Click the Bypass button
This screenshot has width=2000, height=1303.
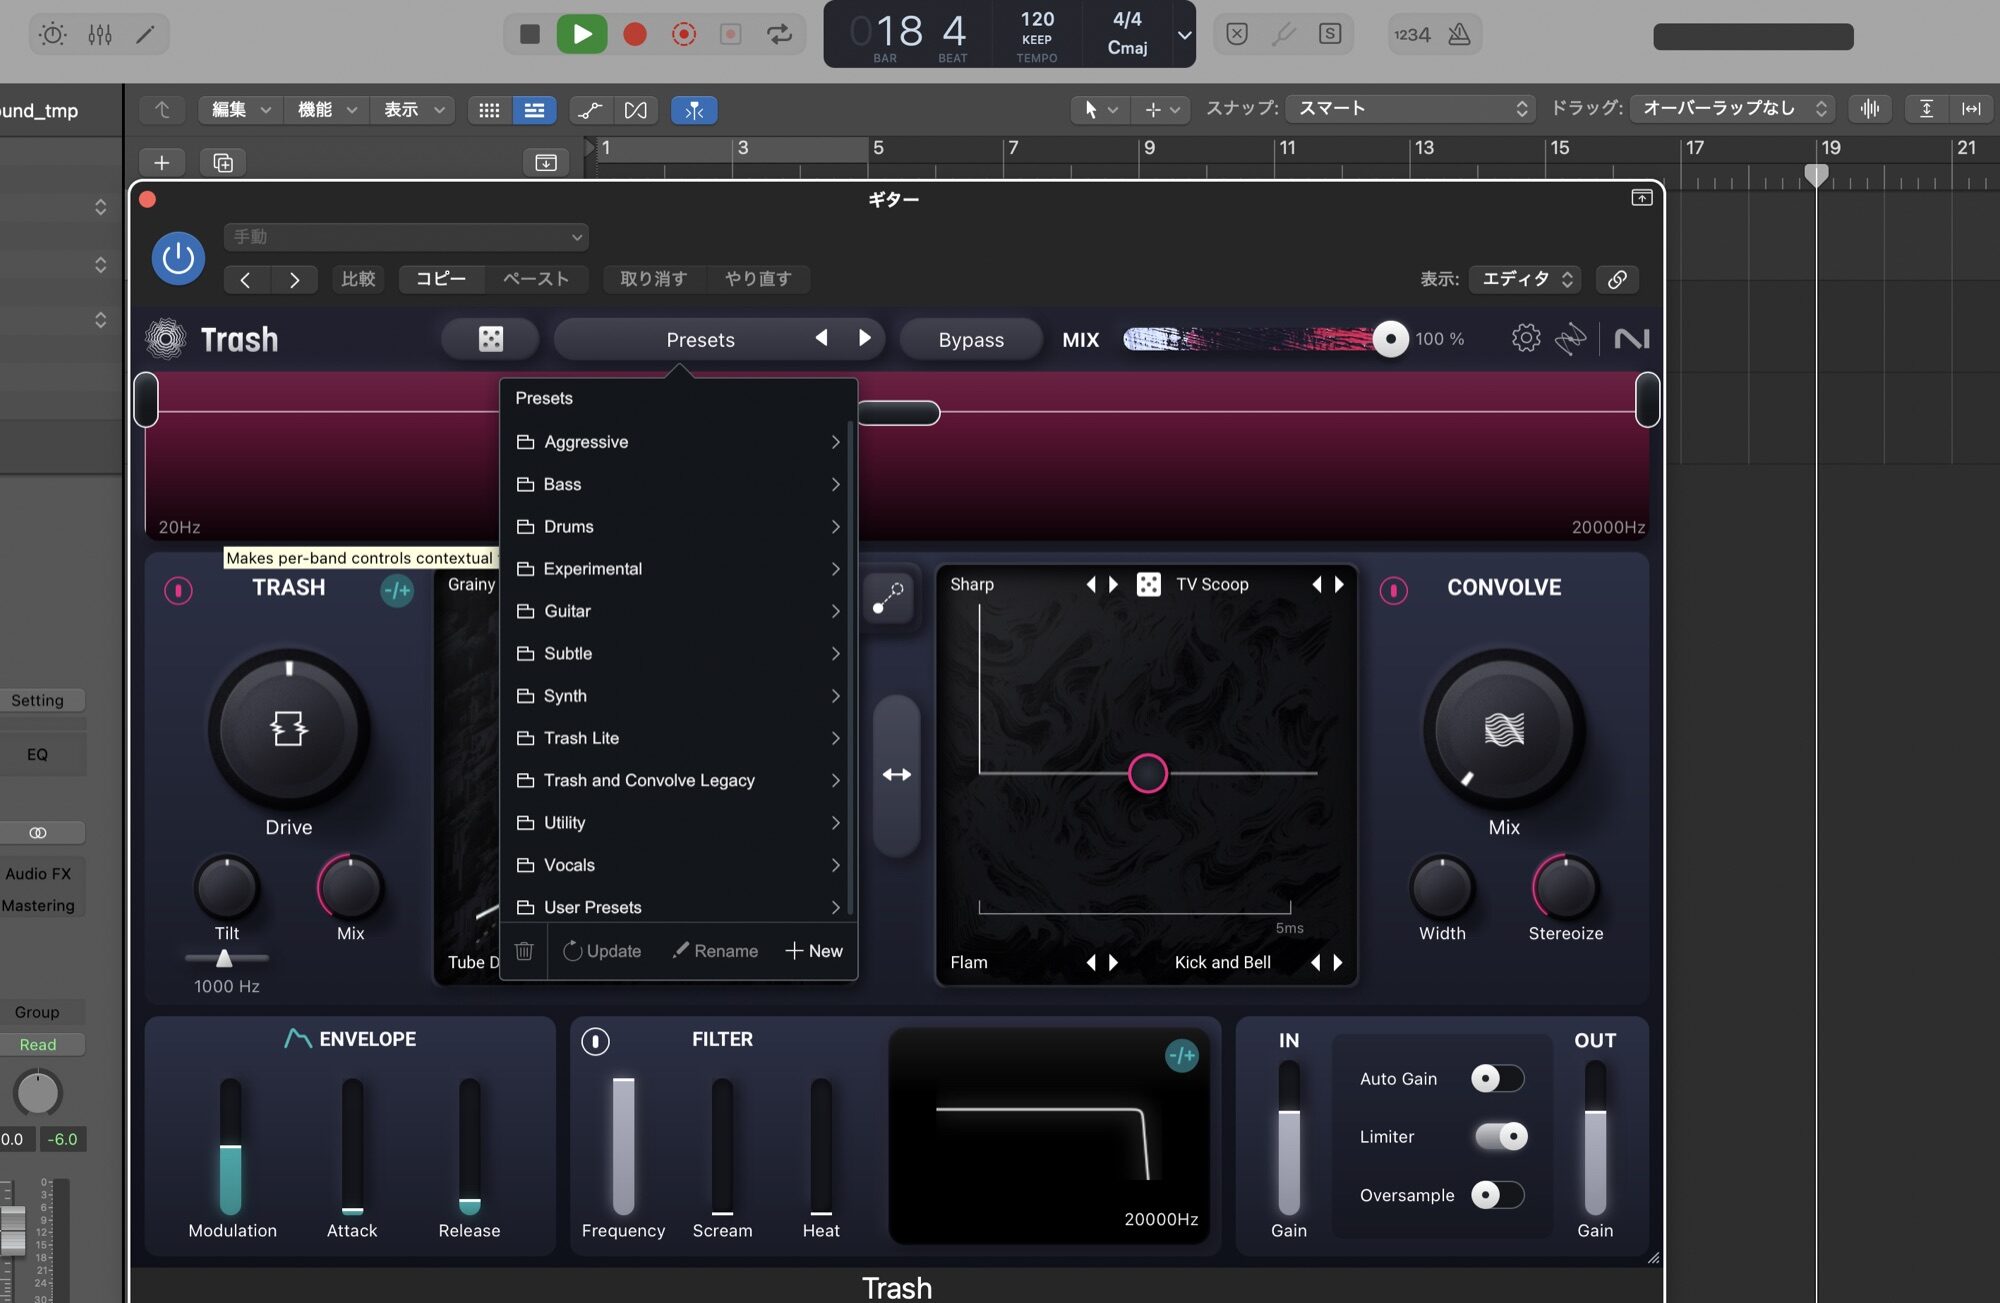(971, 339)
